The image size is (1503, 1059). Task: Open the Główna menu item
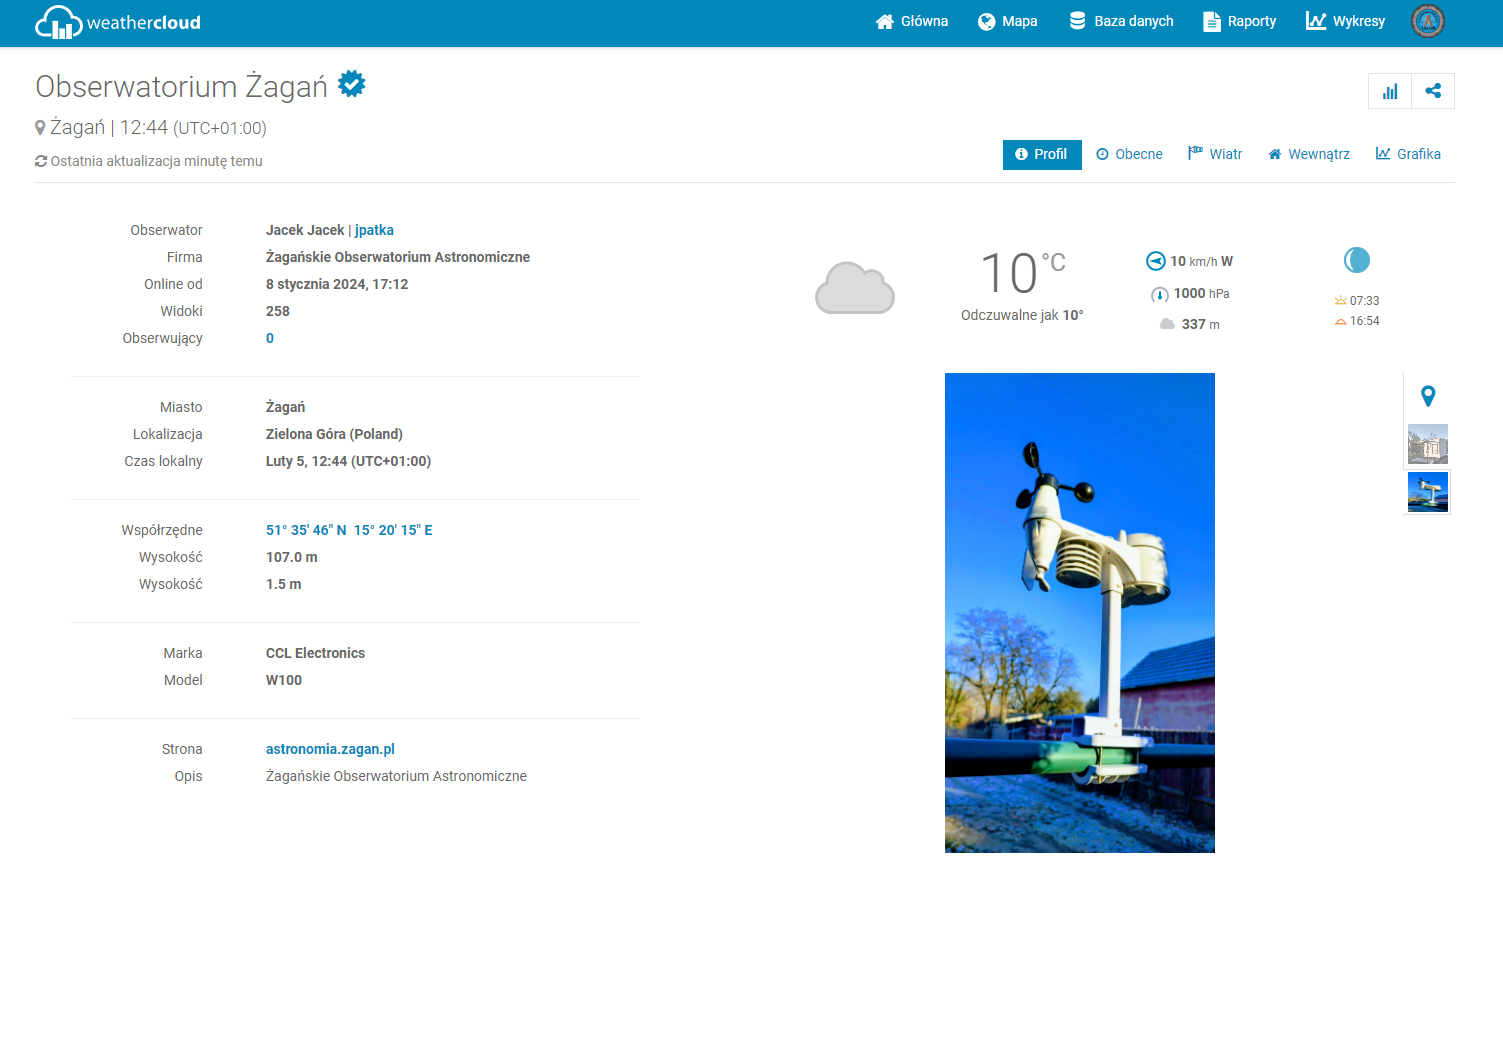tap(911, 21)
